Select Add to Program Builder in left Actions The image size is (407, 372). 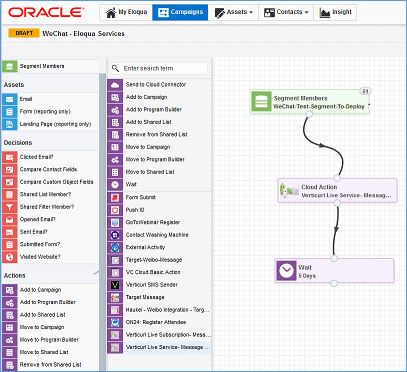(50, 302)
